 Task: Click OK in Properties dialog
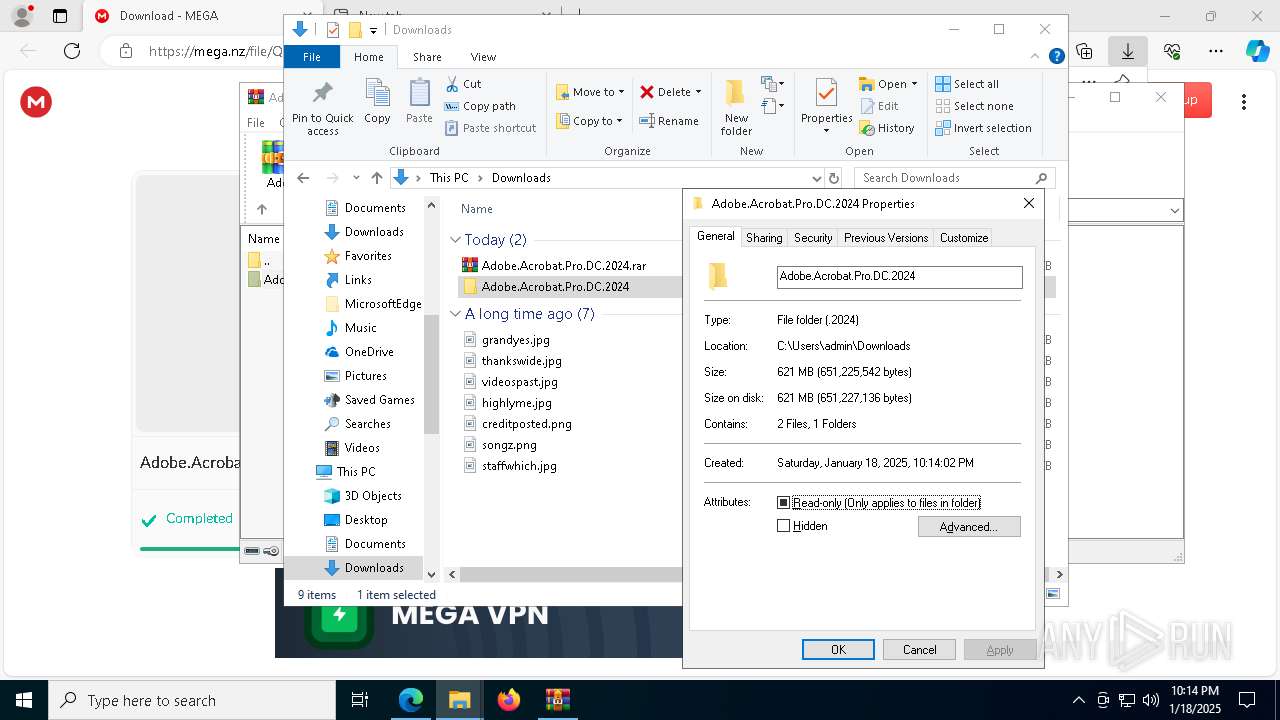click(x=838, y=650)
